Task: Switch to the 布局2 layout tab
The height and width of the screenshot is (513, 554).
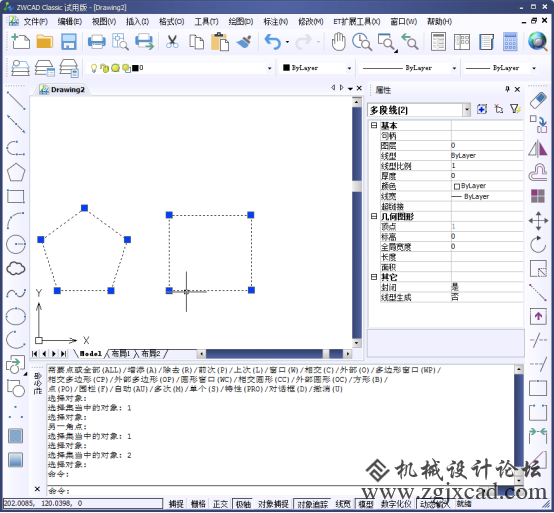Action: (x=151, y=353)
